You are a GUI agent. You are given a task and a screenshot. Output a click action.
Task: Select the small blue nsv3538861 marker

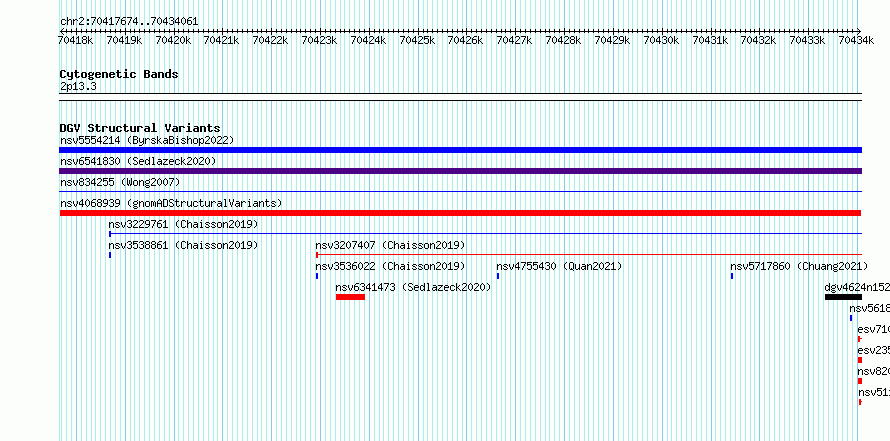click(x=110, y=255)
